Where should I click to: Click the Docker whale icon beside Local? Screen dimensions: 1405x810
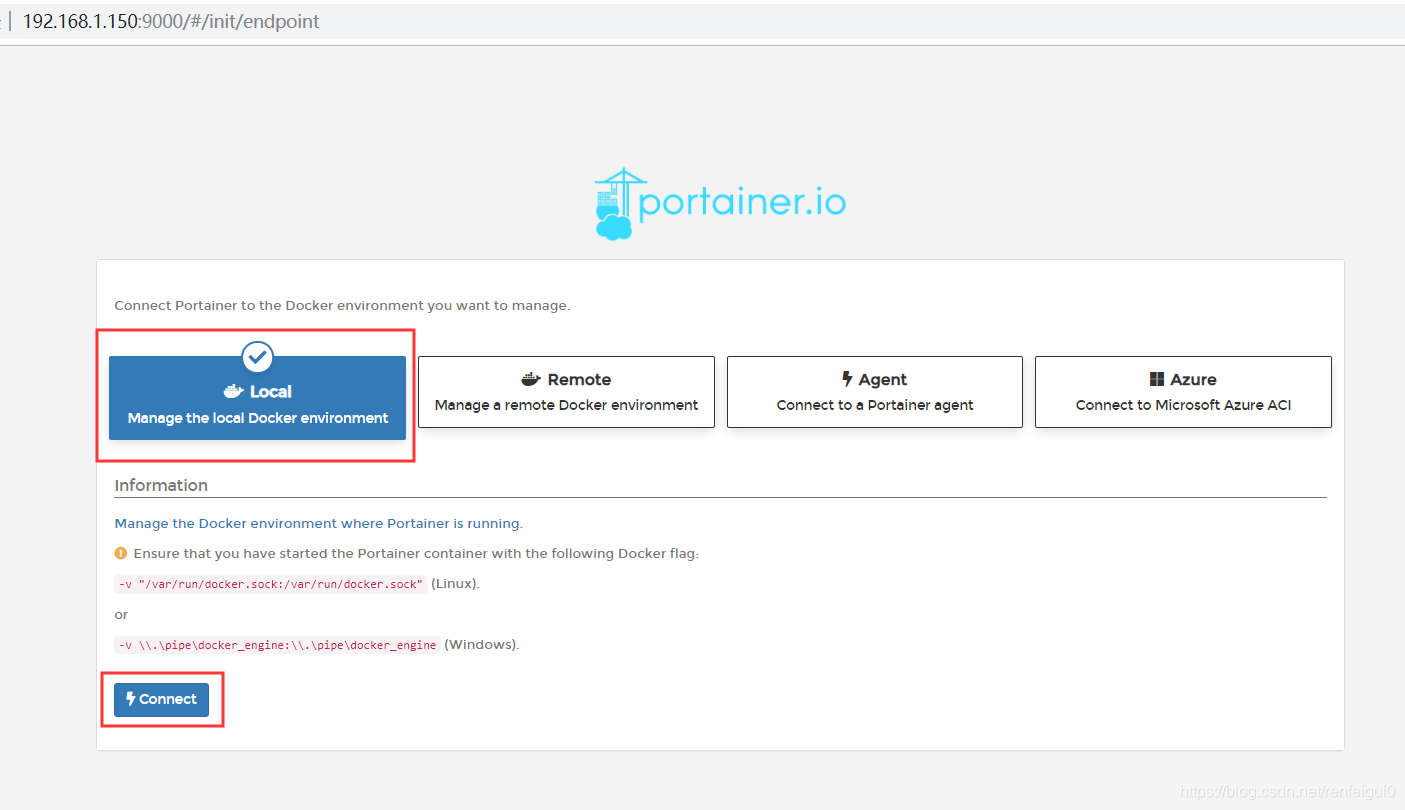click(233, 392)
